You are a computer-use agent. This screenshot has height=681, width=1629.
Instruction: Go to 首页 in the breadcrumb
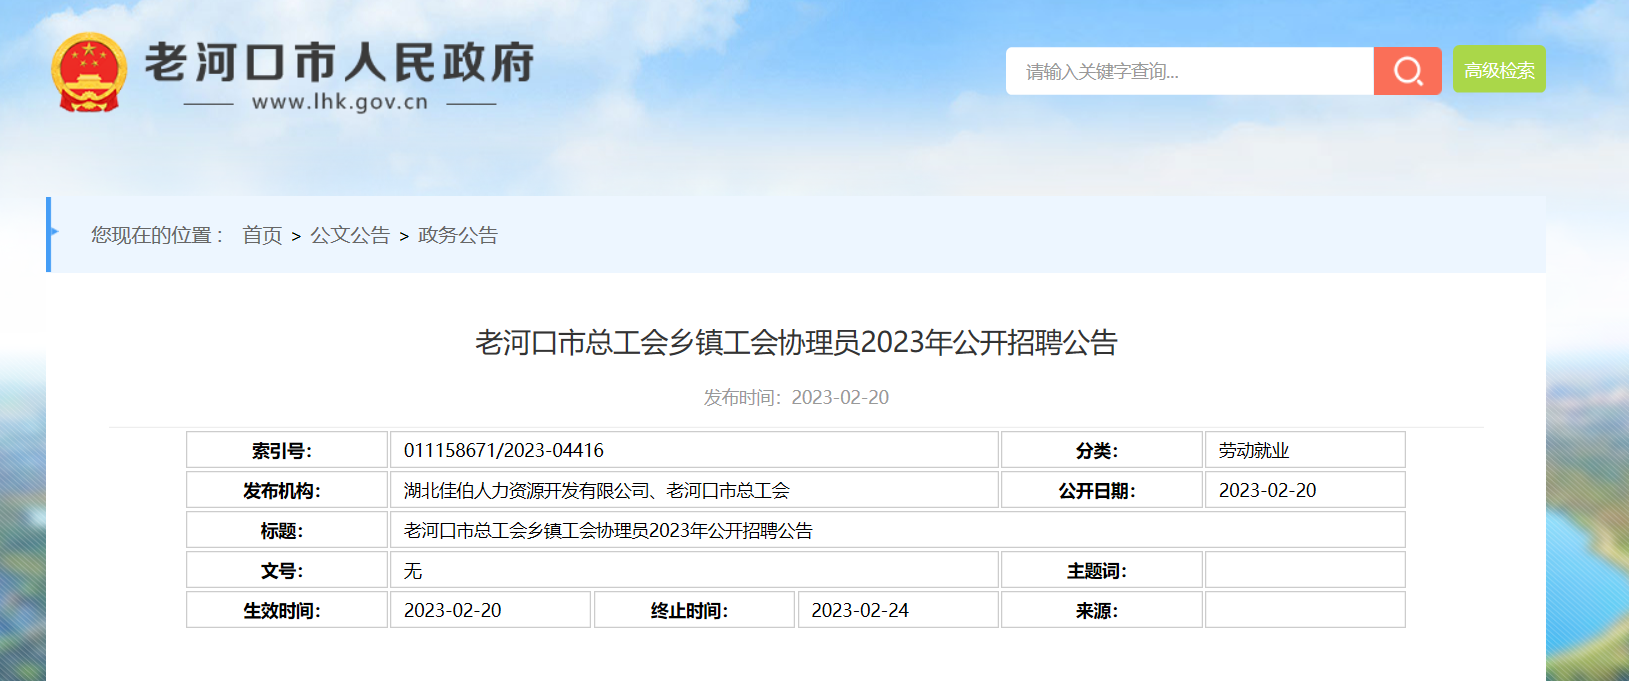(262, 235)
